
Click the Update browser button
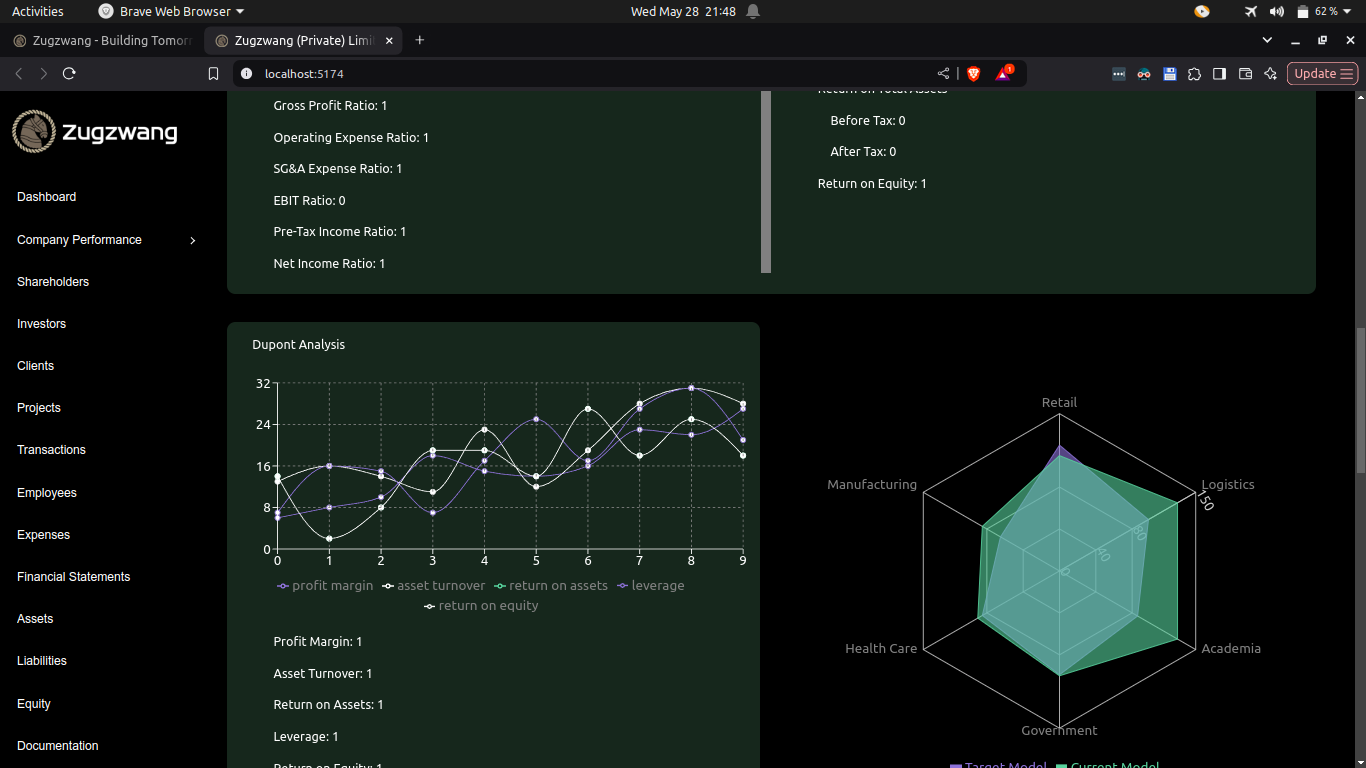[1322, 73]
